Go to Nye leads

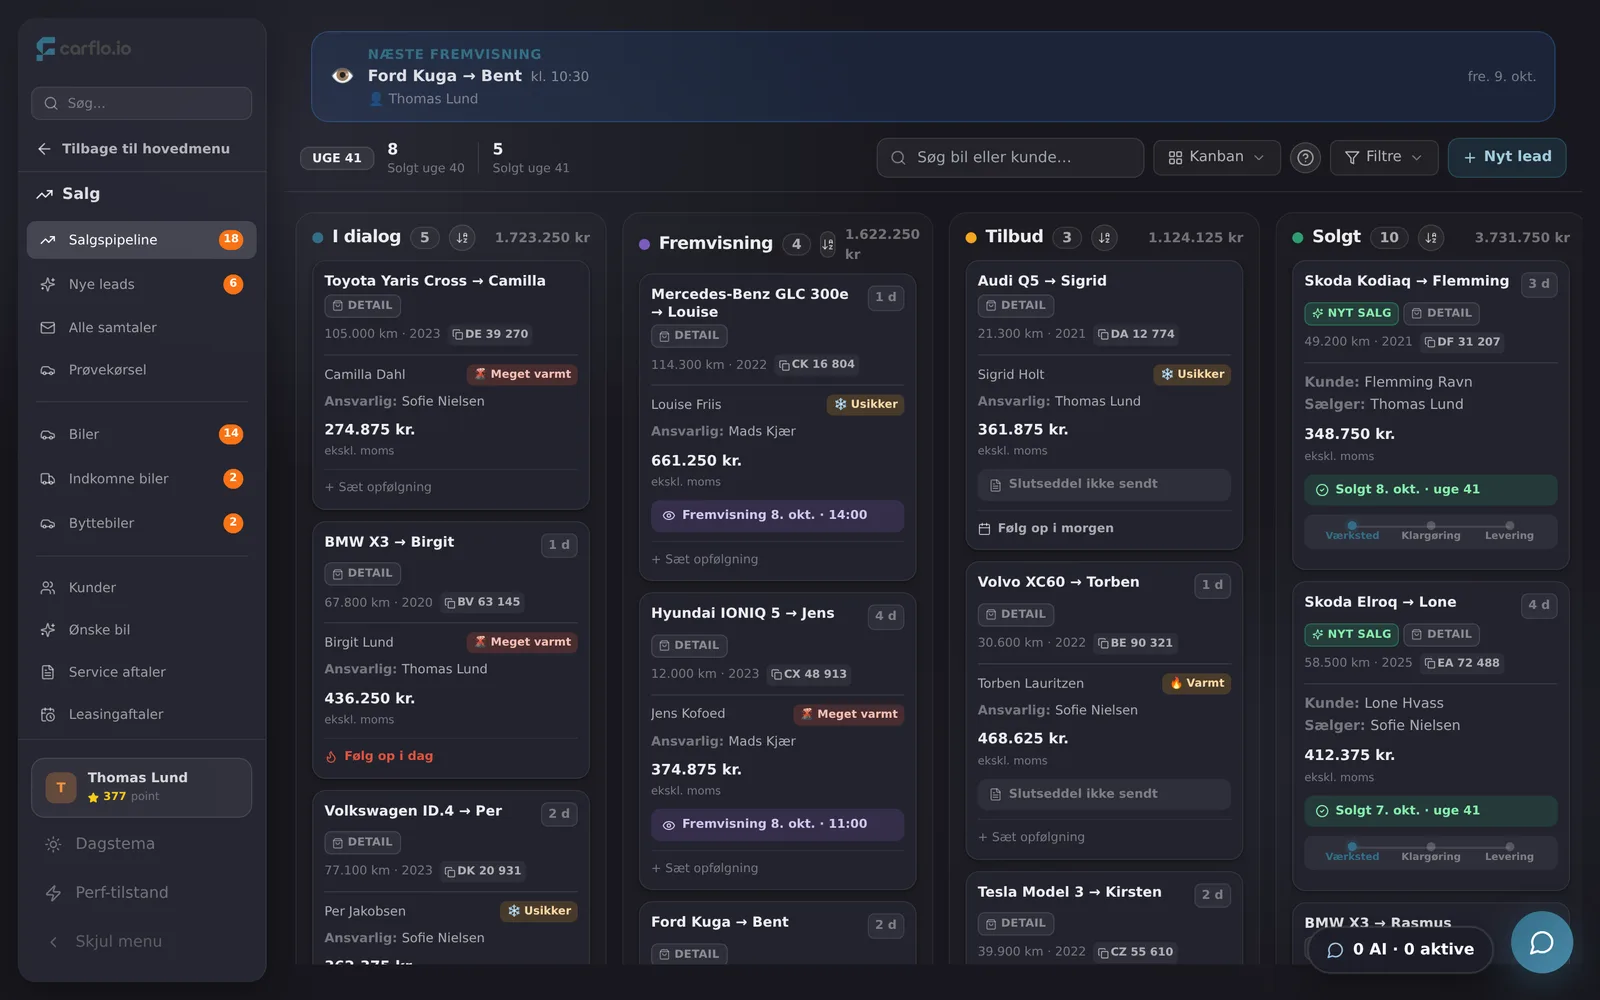tap(142, 284)
